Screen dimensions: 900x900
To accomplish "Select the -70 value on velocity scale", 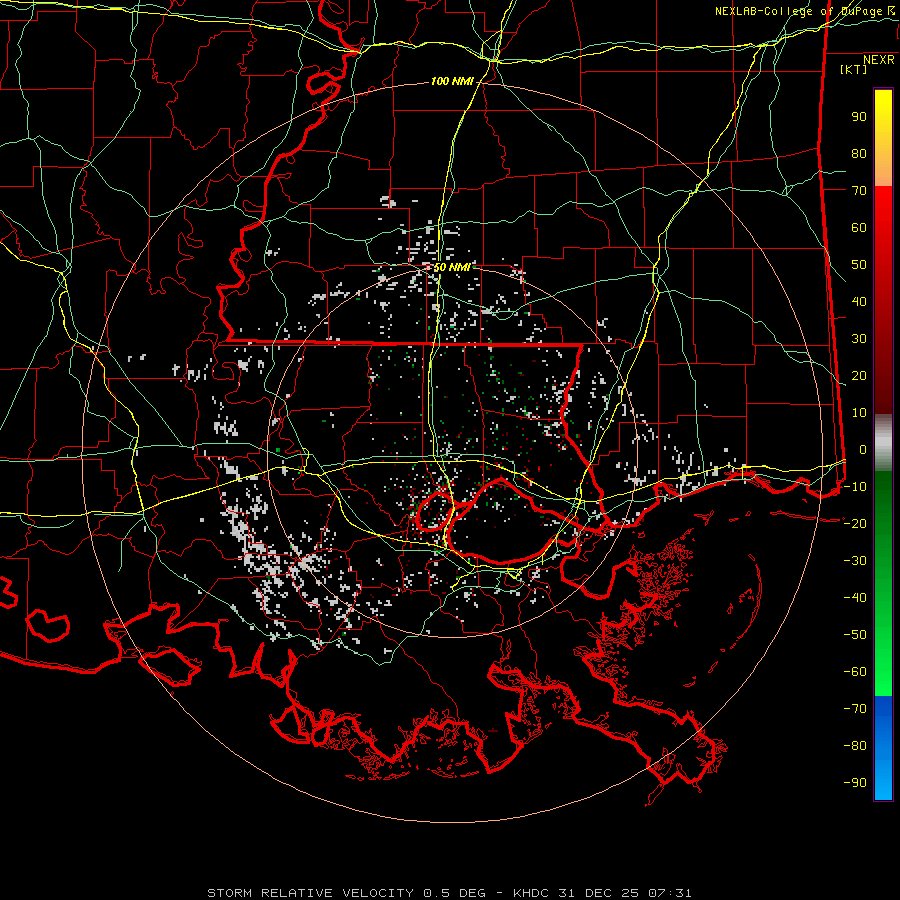I will [855, 708].
